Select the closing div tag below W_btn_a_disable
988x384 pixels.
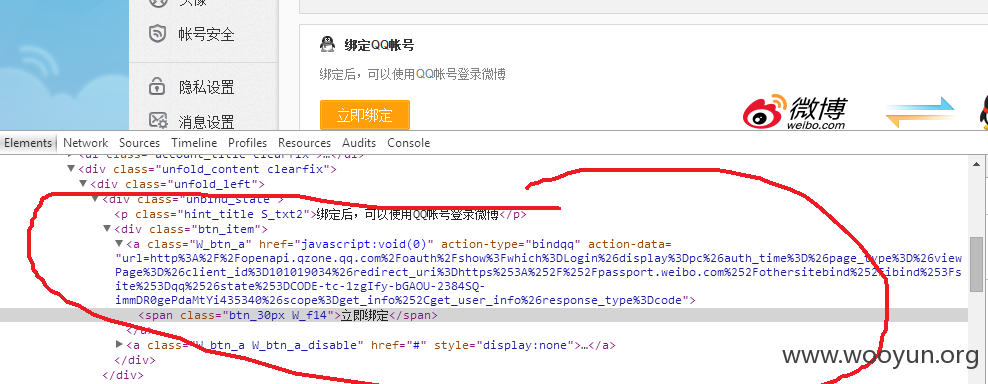[135, 361]
